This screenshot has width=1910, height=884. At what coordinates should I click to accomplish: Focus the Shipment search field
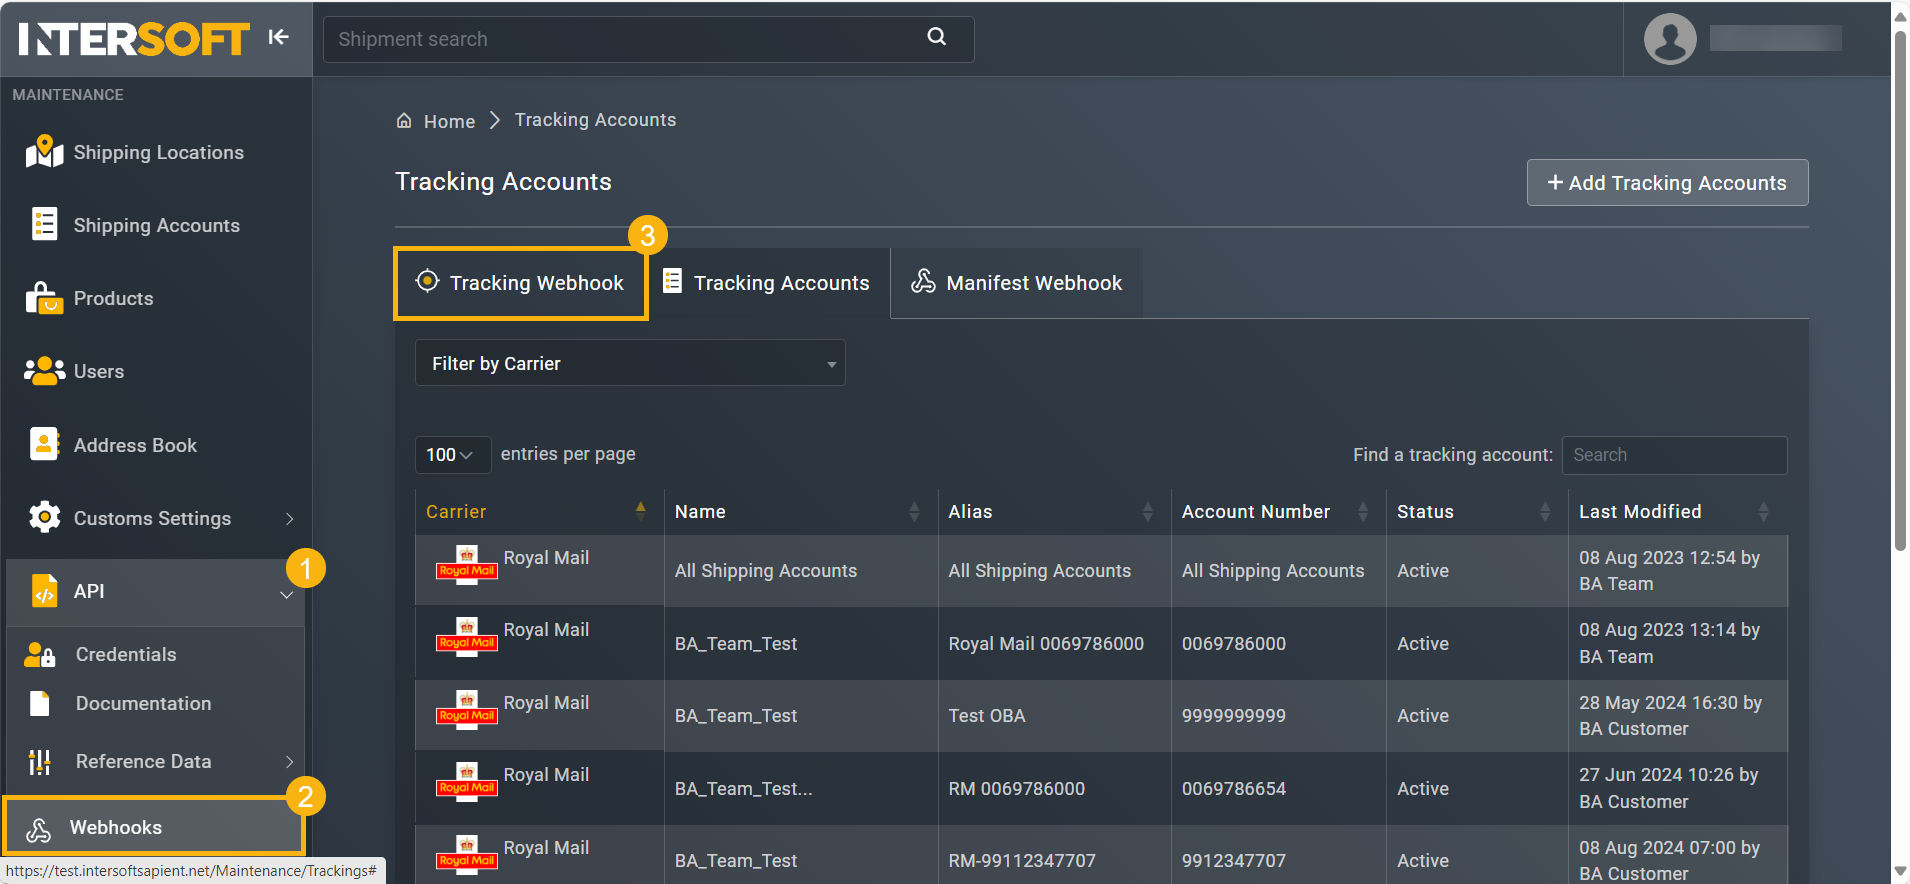(648, 39)
